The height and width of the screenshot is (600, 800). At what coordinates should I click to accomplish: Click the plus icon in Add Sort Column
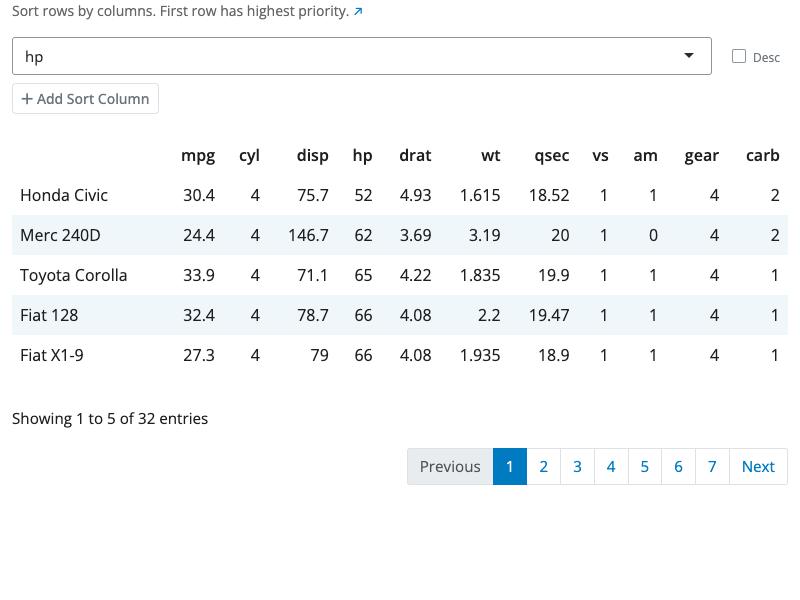pos(27,99)
